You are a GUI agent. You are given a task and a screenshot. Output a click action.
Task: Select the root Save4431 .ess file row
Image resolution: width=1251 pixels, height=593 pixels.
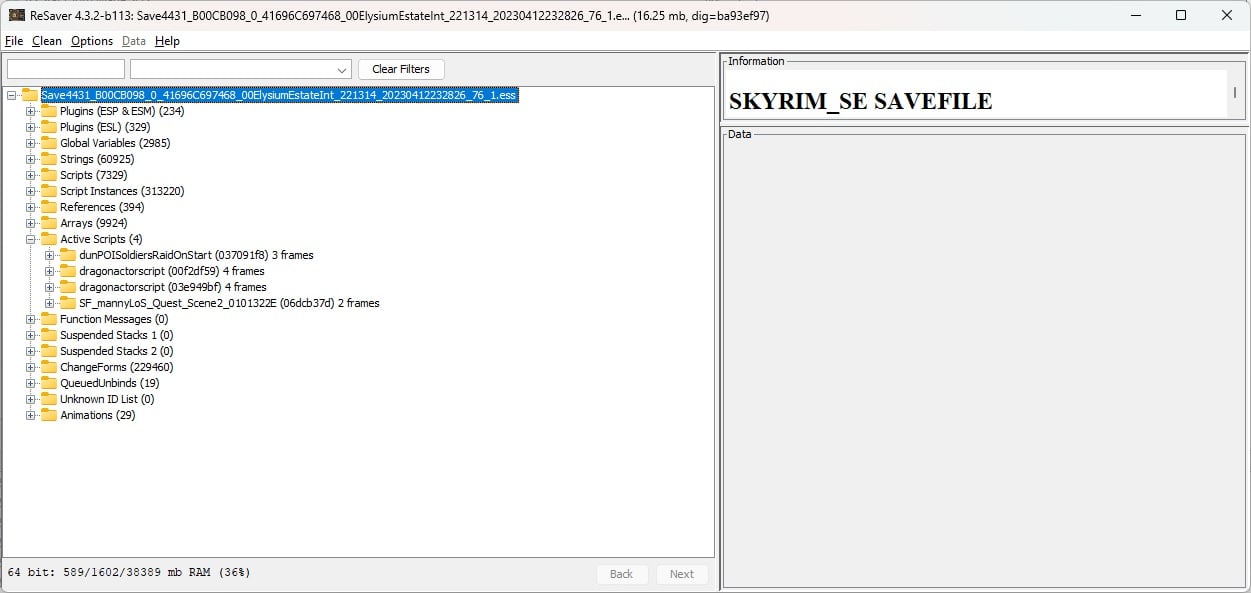pos(279,95)
